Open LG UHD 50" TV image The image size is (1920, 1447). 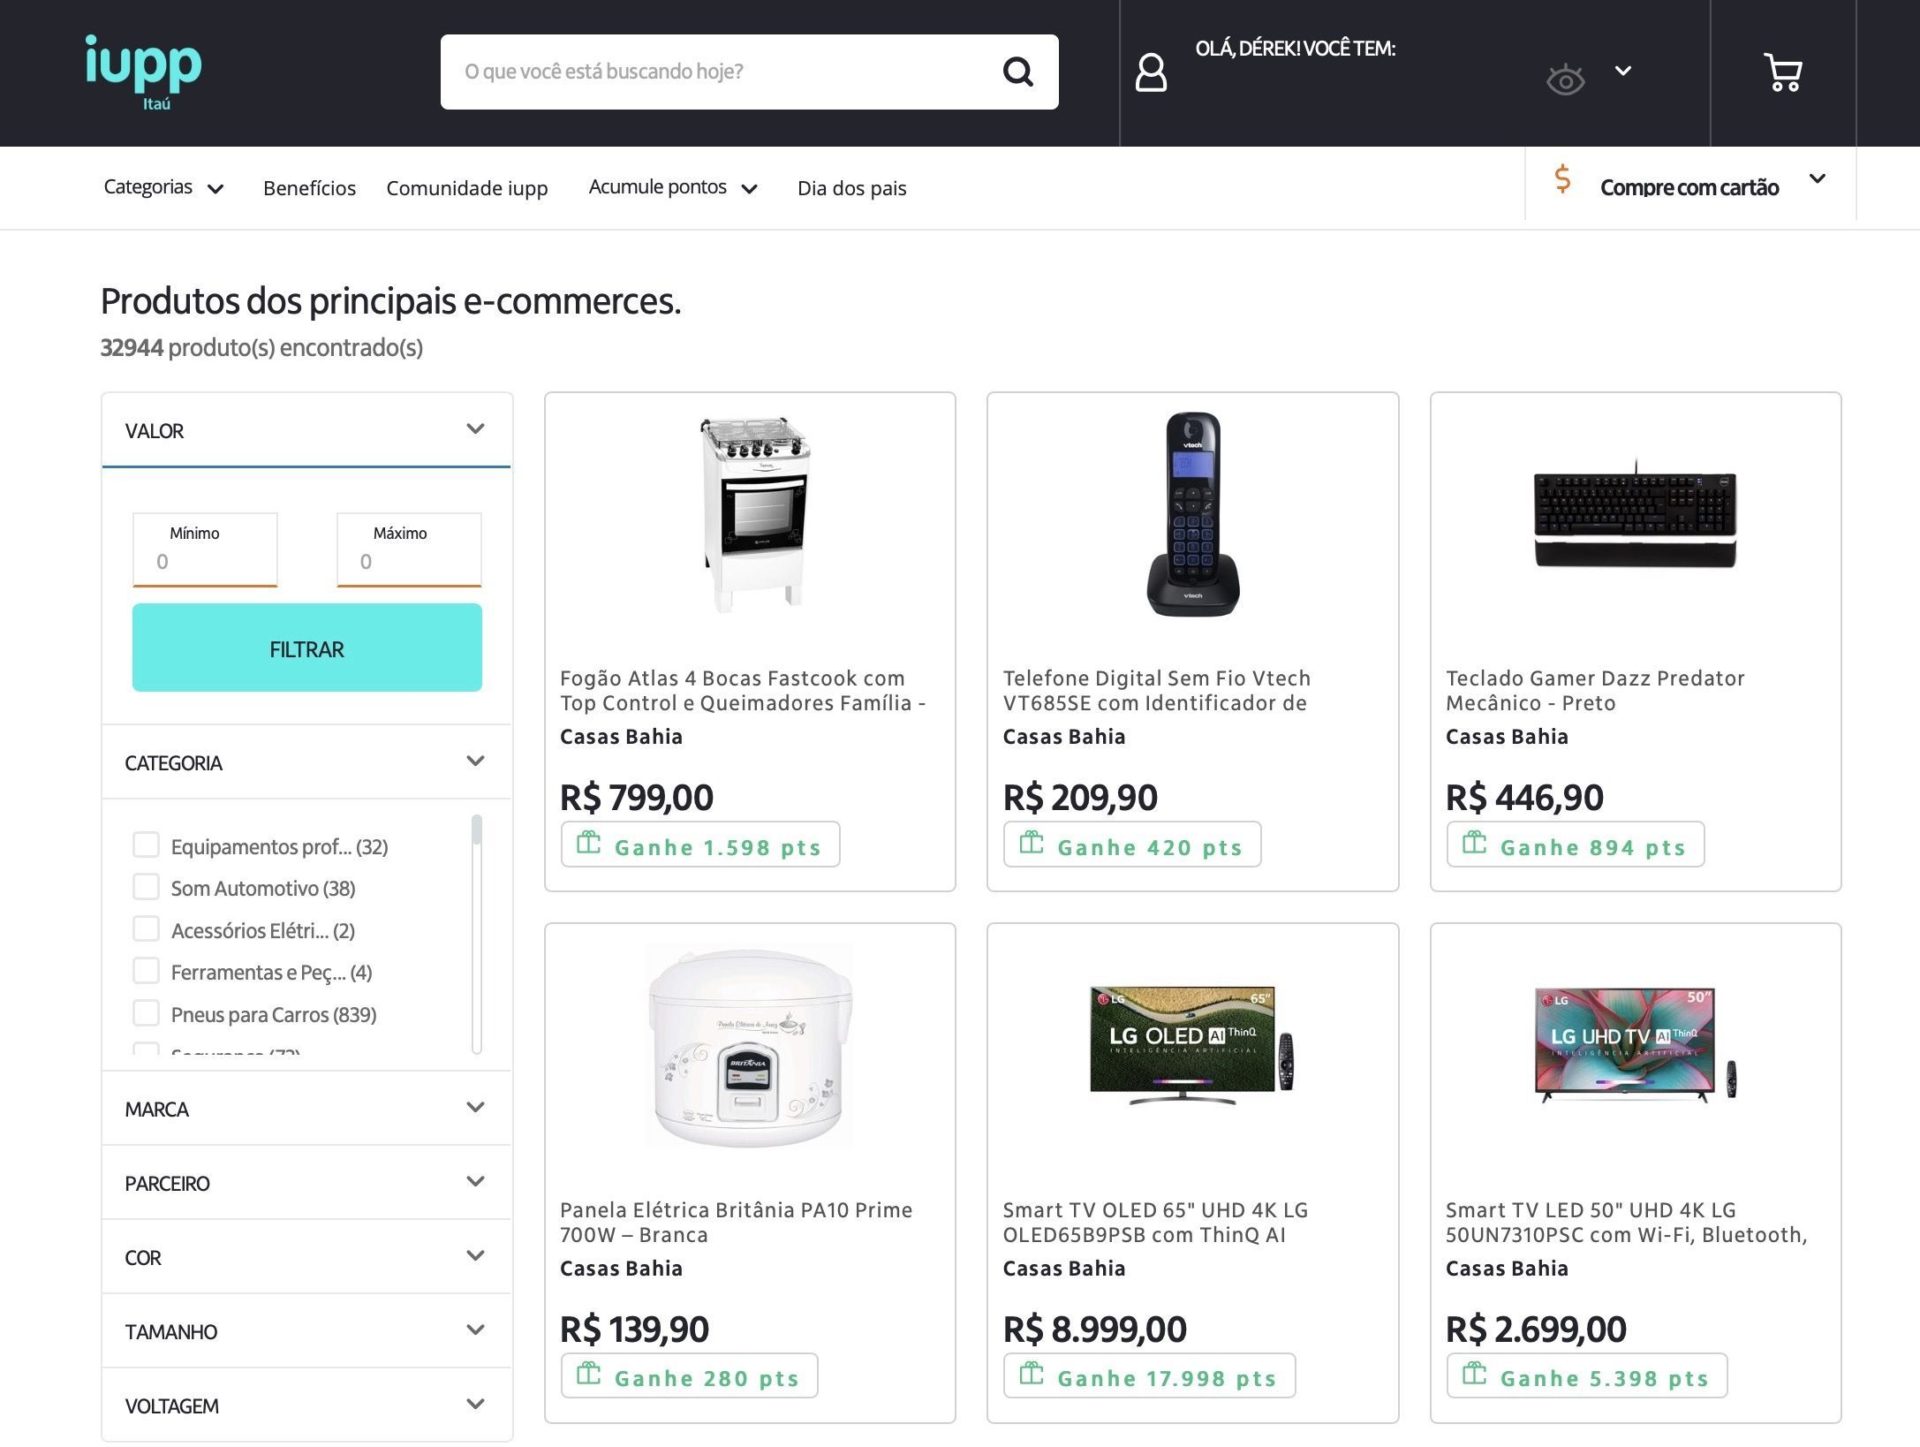[x=1635, y=1044]
